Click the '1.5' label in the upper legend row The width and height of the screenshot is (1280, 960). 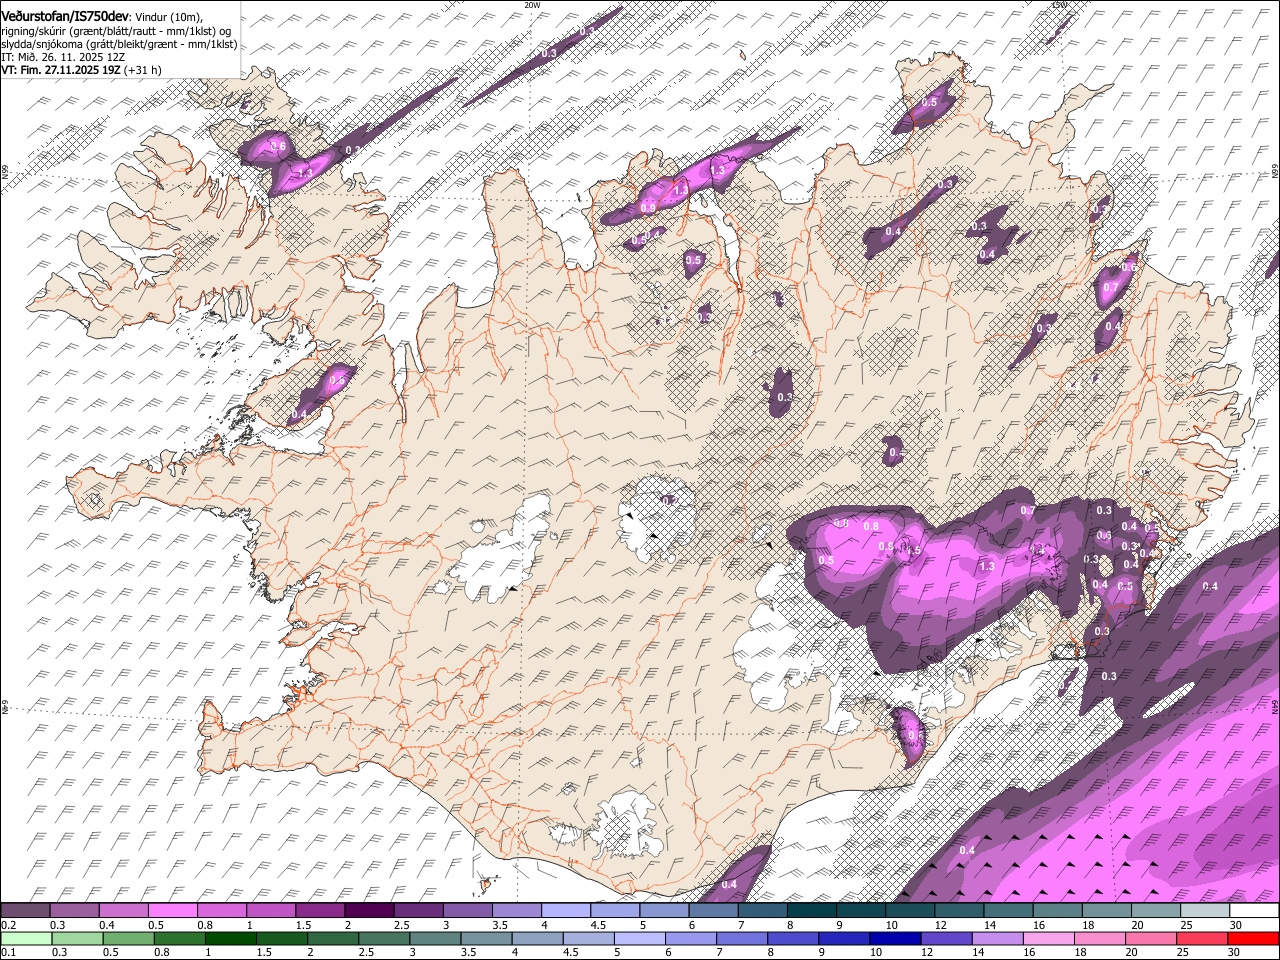(303, 925)
